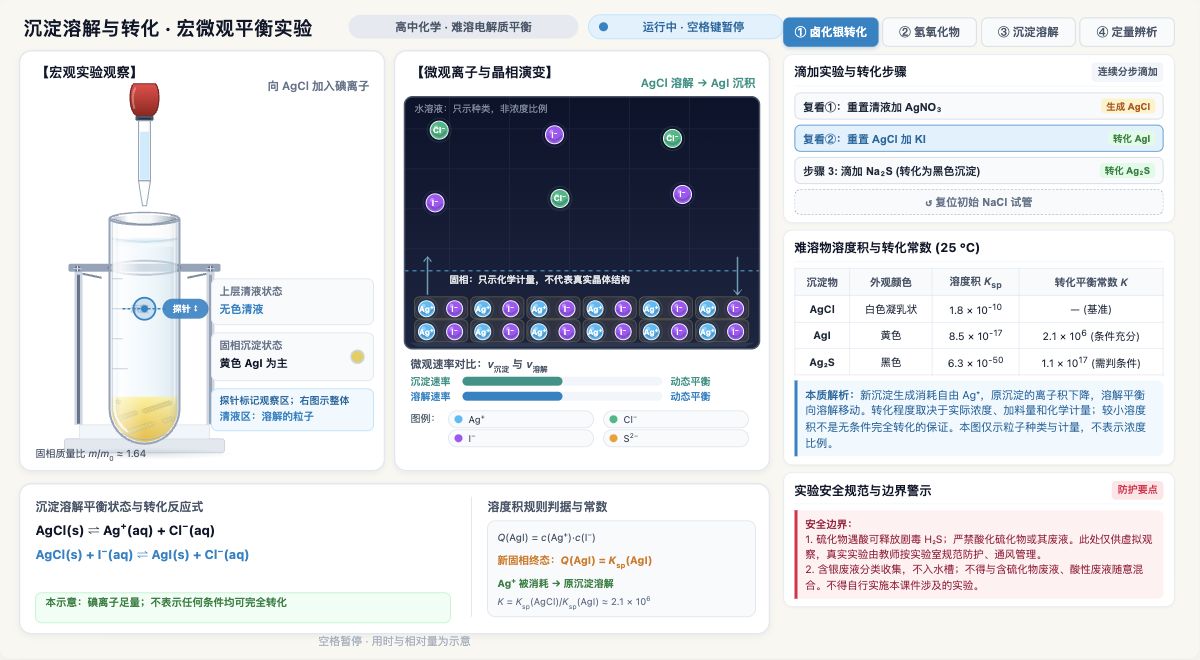The height and width of the screenshot is (660, 1200).
Task: Click the Ag₂S row name cell
Action: tap(822, 362)
